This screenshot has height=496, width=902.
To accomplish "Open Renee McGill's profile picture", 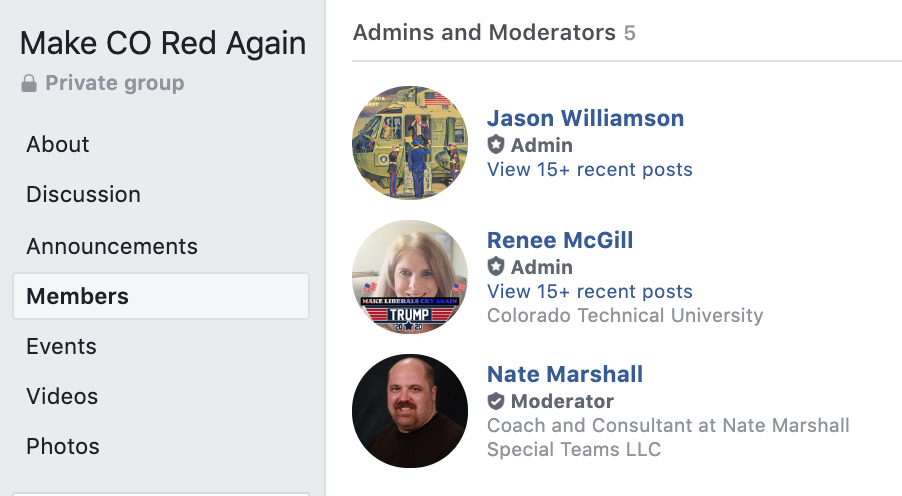I will coord(410,277).
